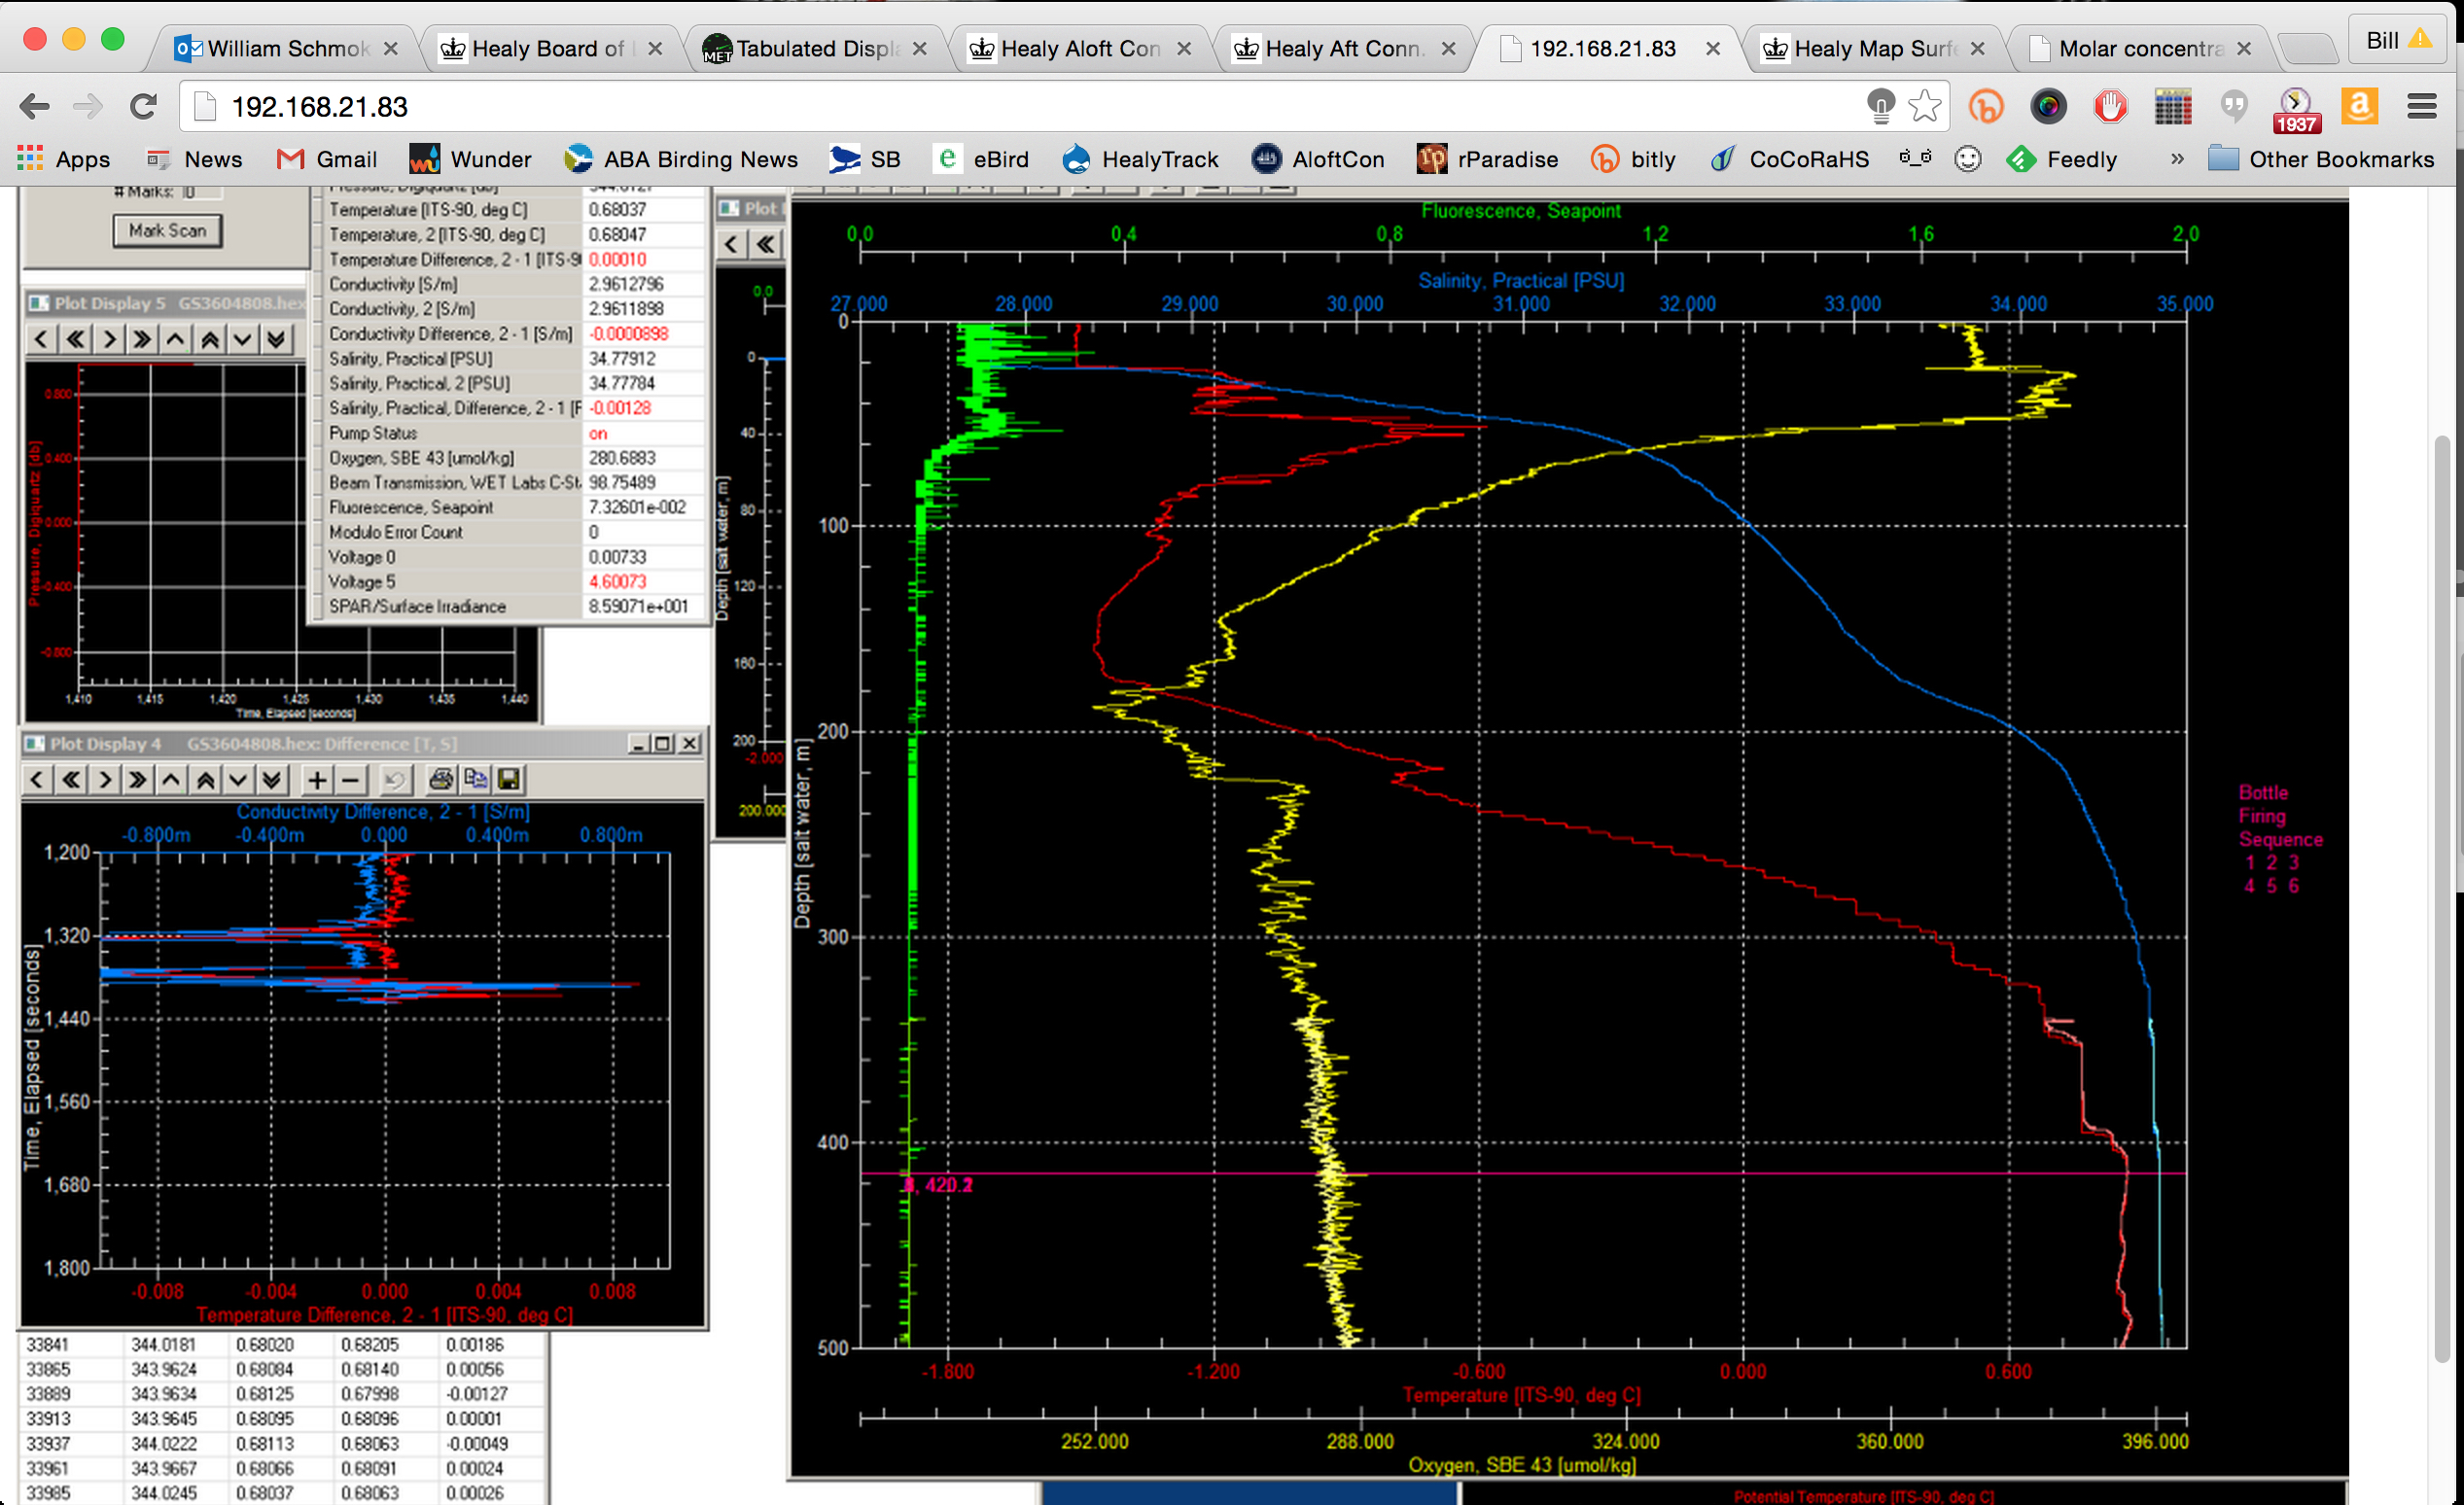Click zoom in plus icon in Plot Display 4
Image resolution: width=2464 pixels, height=1505 pixels.
click(316, 779)
